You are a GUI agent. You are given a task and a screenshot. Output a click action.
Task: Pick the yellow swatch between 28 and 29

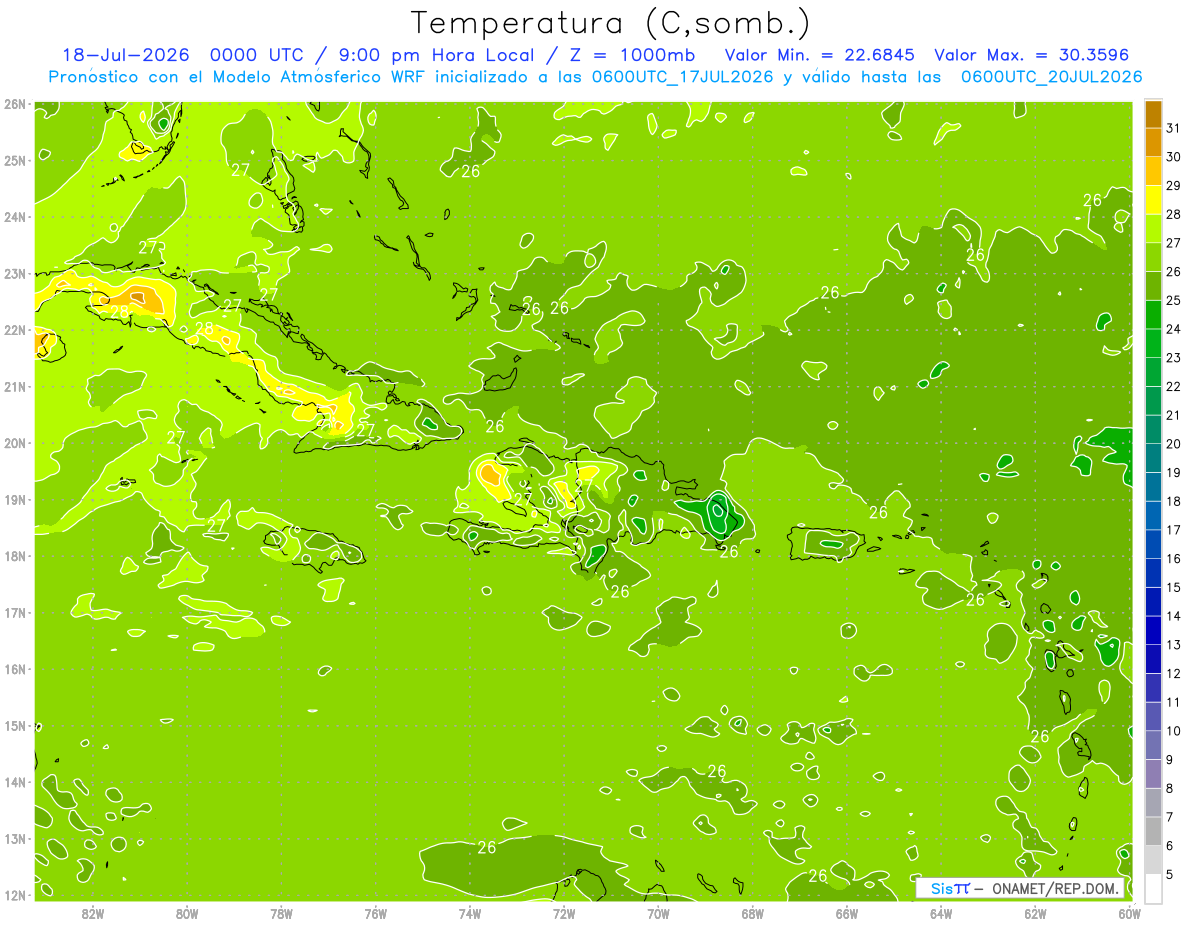pyautogui.click(x=1153, y=200)
